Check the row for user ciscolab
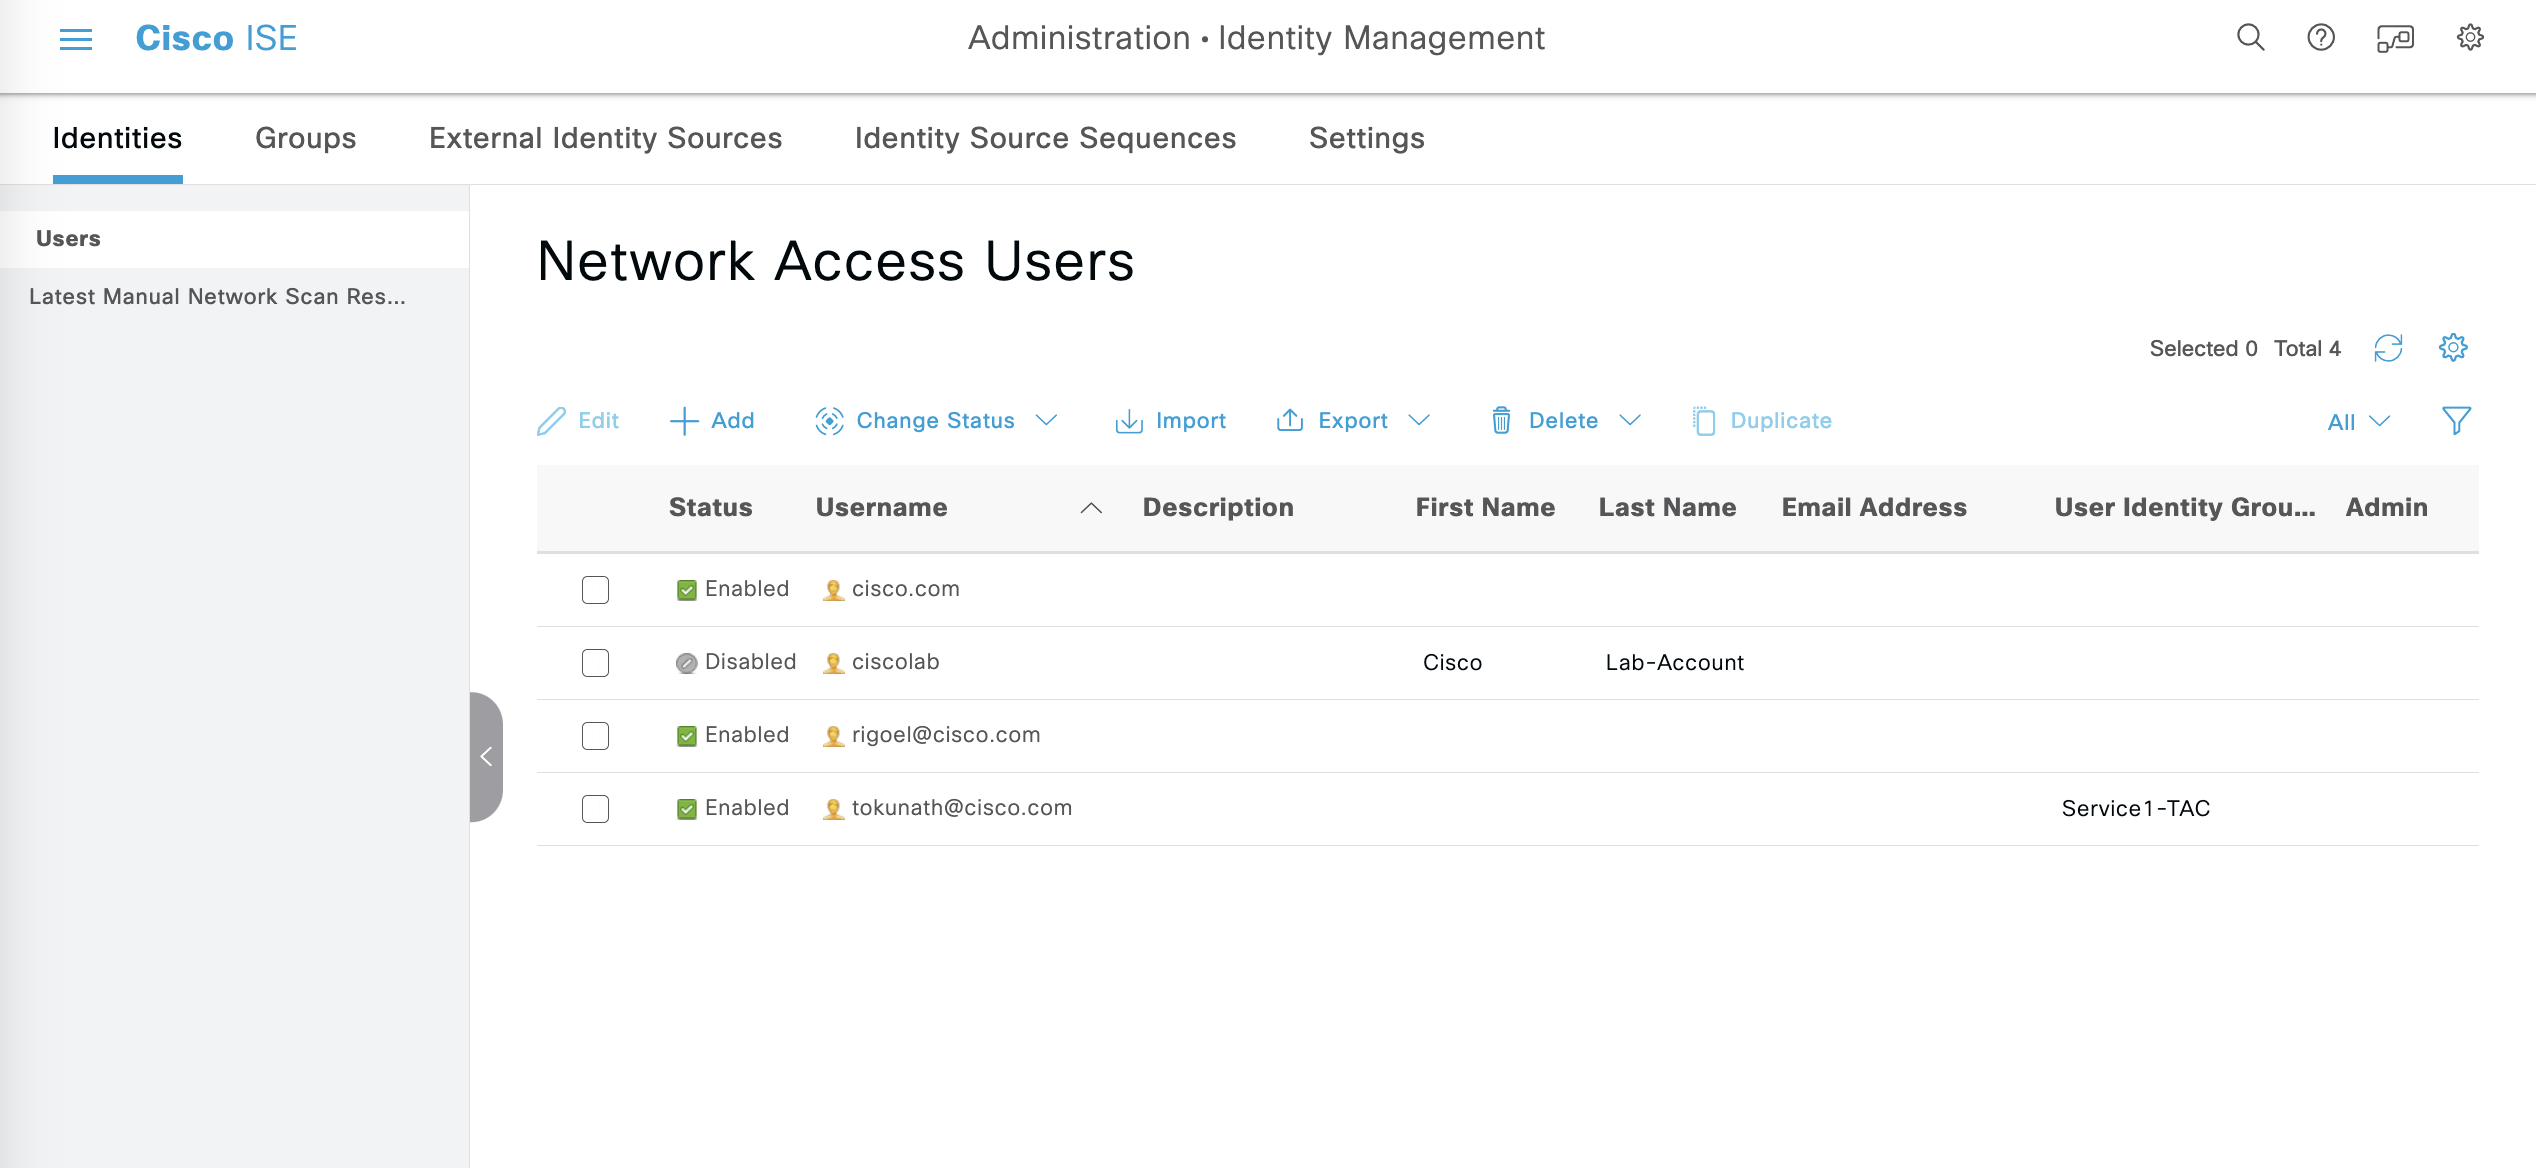 click(x=595, y=662)
